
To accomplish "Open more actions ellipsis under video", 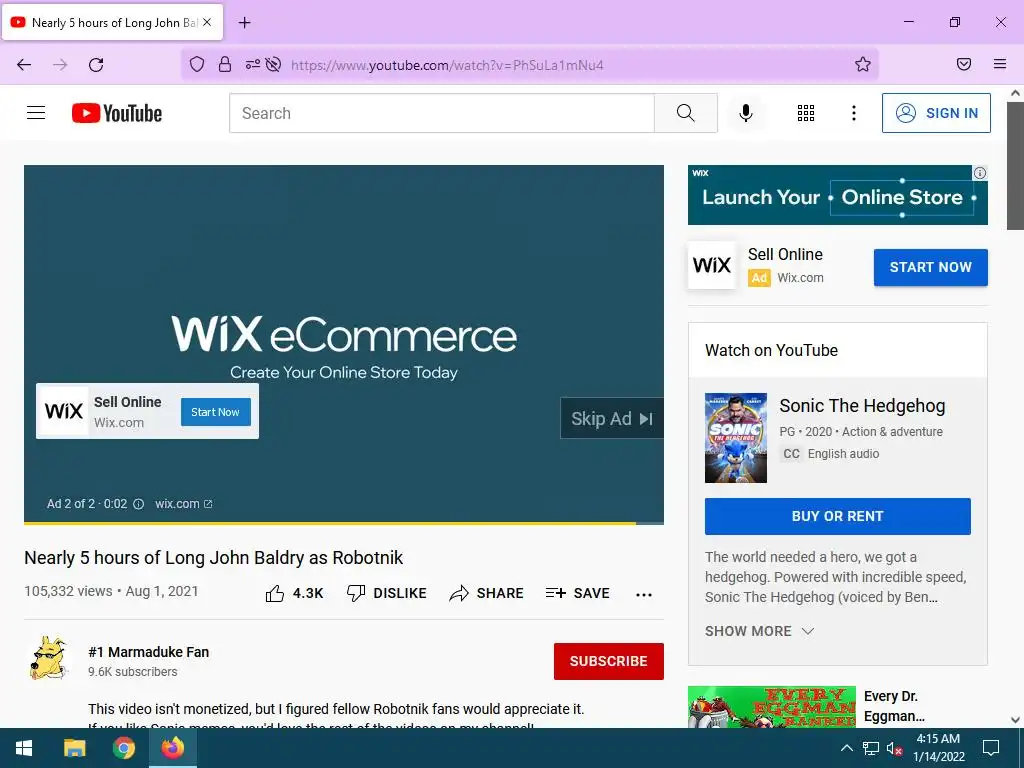I will (644, 594).
